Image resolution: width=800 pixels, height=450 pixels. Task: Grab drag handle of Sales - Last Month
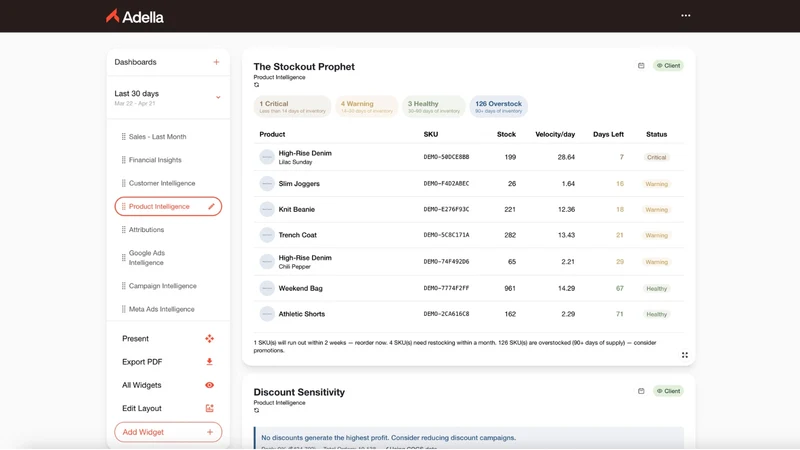(x=123, y=137)
